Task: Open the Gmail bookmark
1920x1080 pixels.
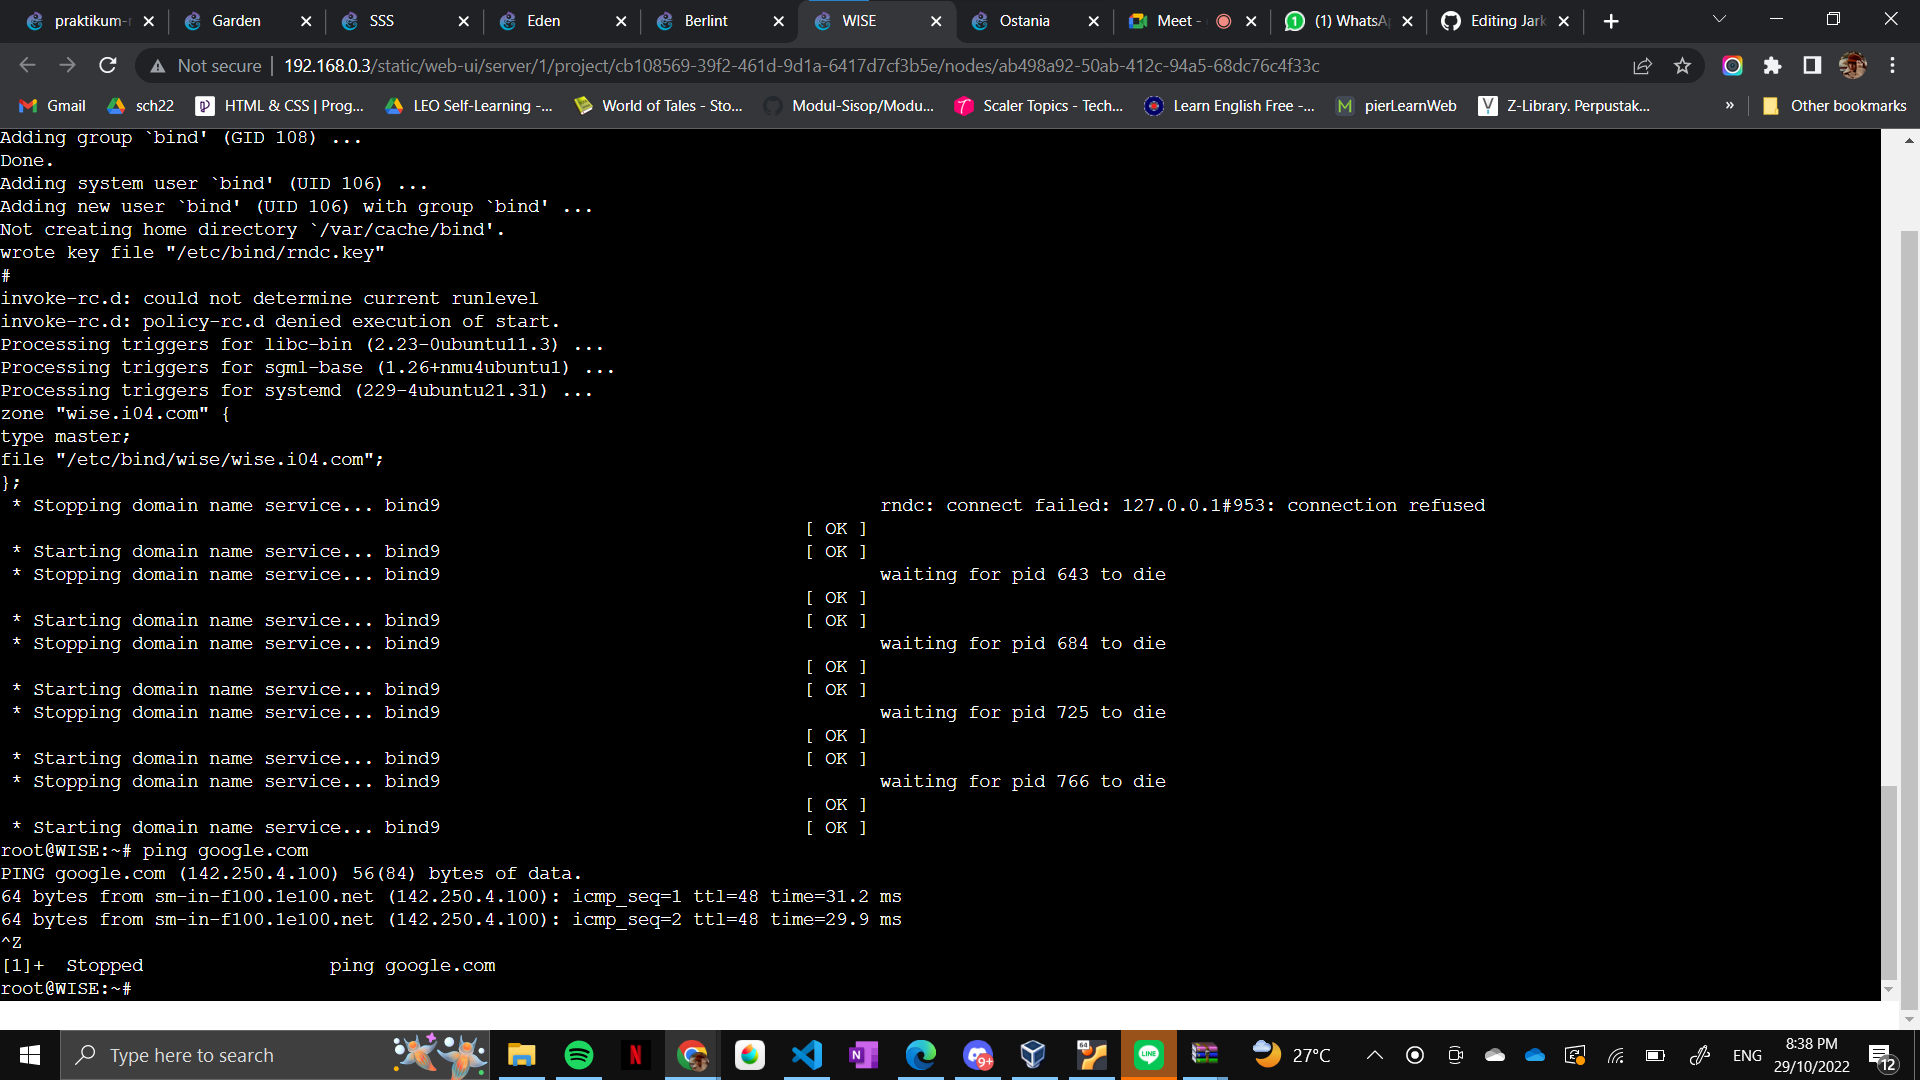Action: [50, 105]
